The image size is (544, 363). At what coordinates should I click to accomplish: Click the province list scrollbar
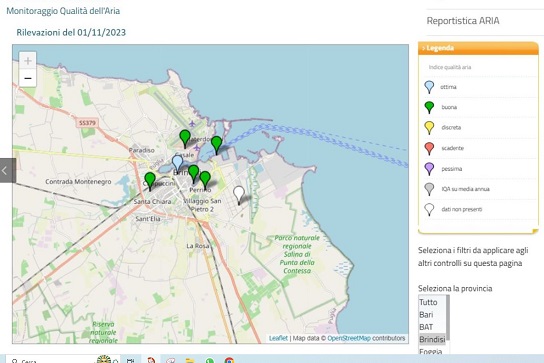click(448, 318)
